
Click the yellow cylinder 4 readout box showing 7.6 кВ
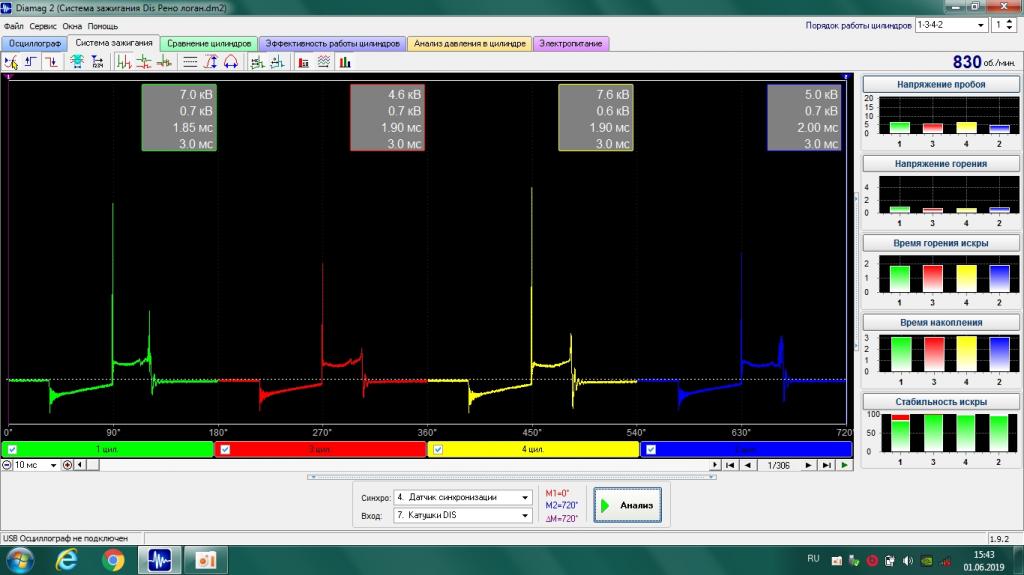pos(596,118)
